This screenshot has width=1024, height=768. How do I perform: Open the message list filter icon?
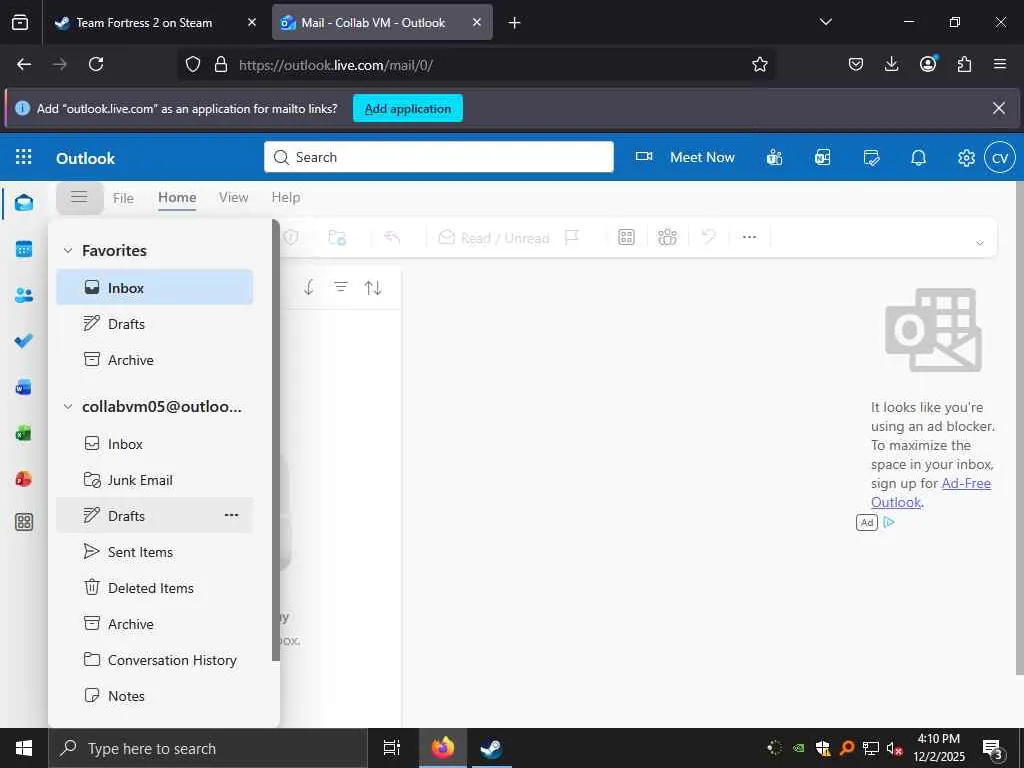point(341,287)
